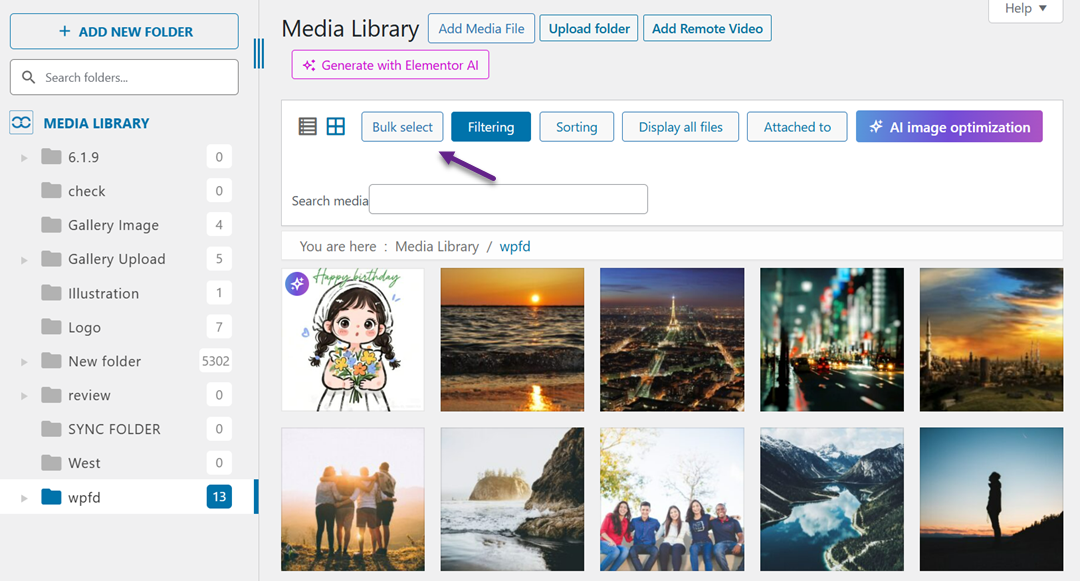
Task: Enable Bulk select mode
Action: (x=401, y=126)
